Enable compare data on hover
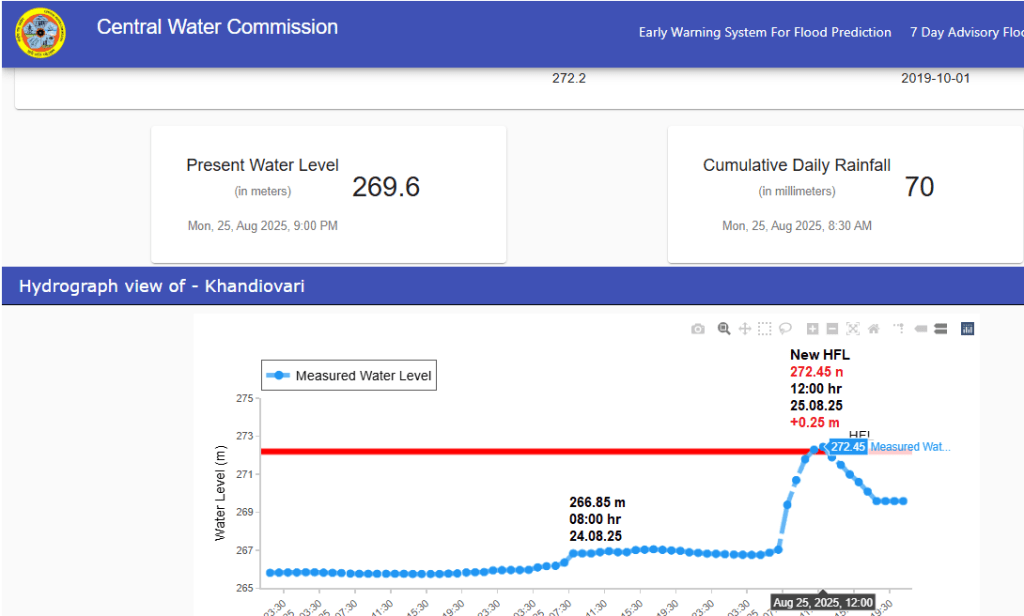This screenshot has height=616, width=1024. click(940, 329)
